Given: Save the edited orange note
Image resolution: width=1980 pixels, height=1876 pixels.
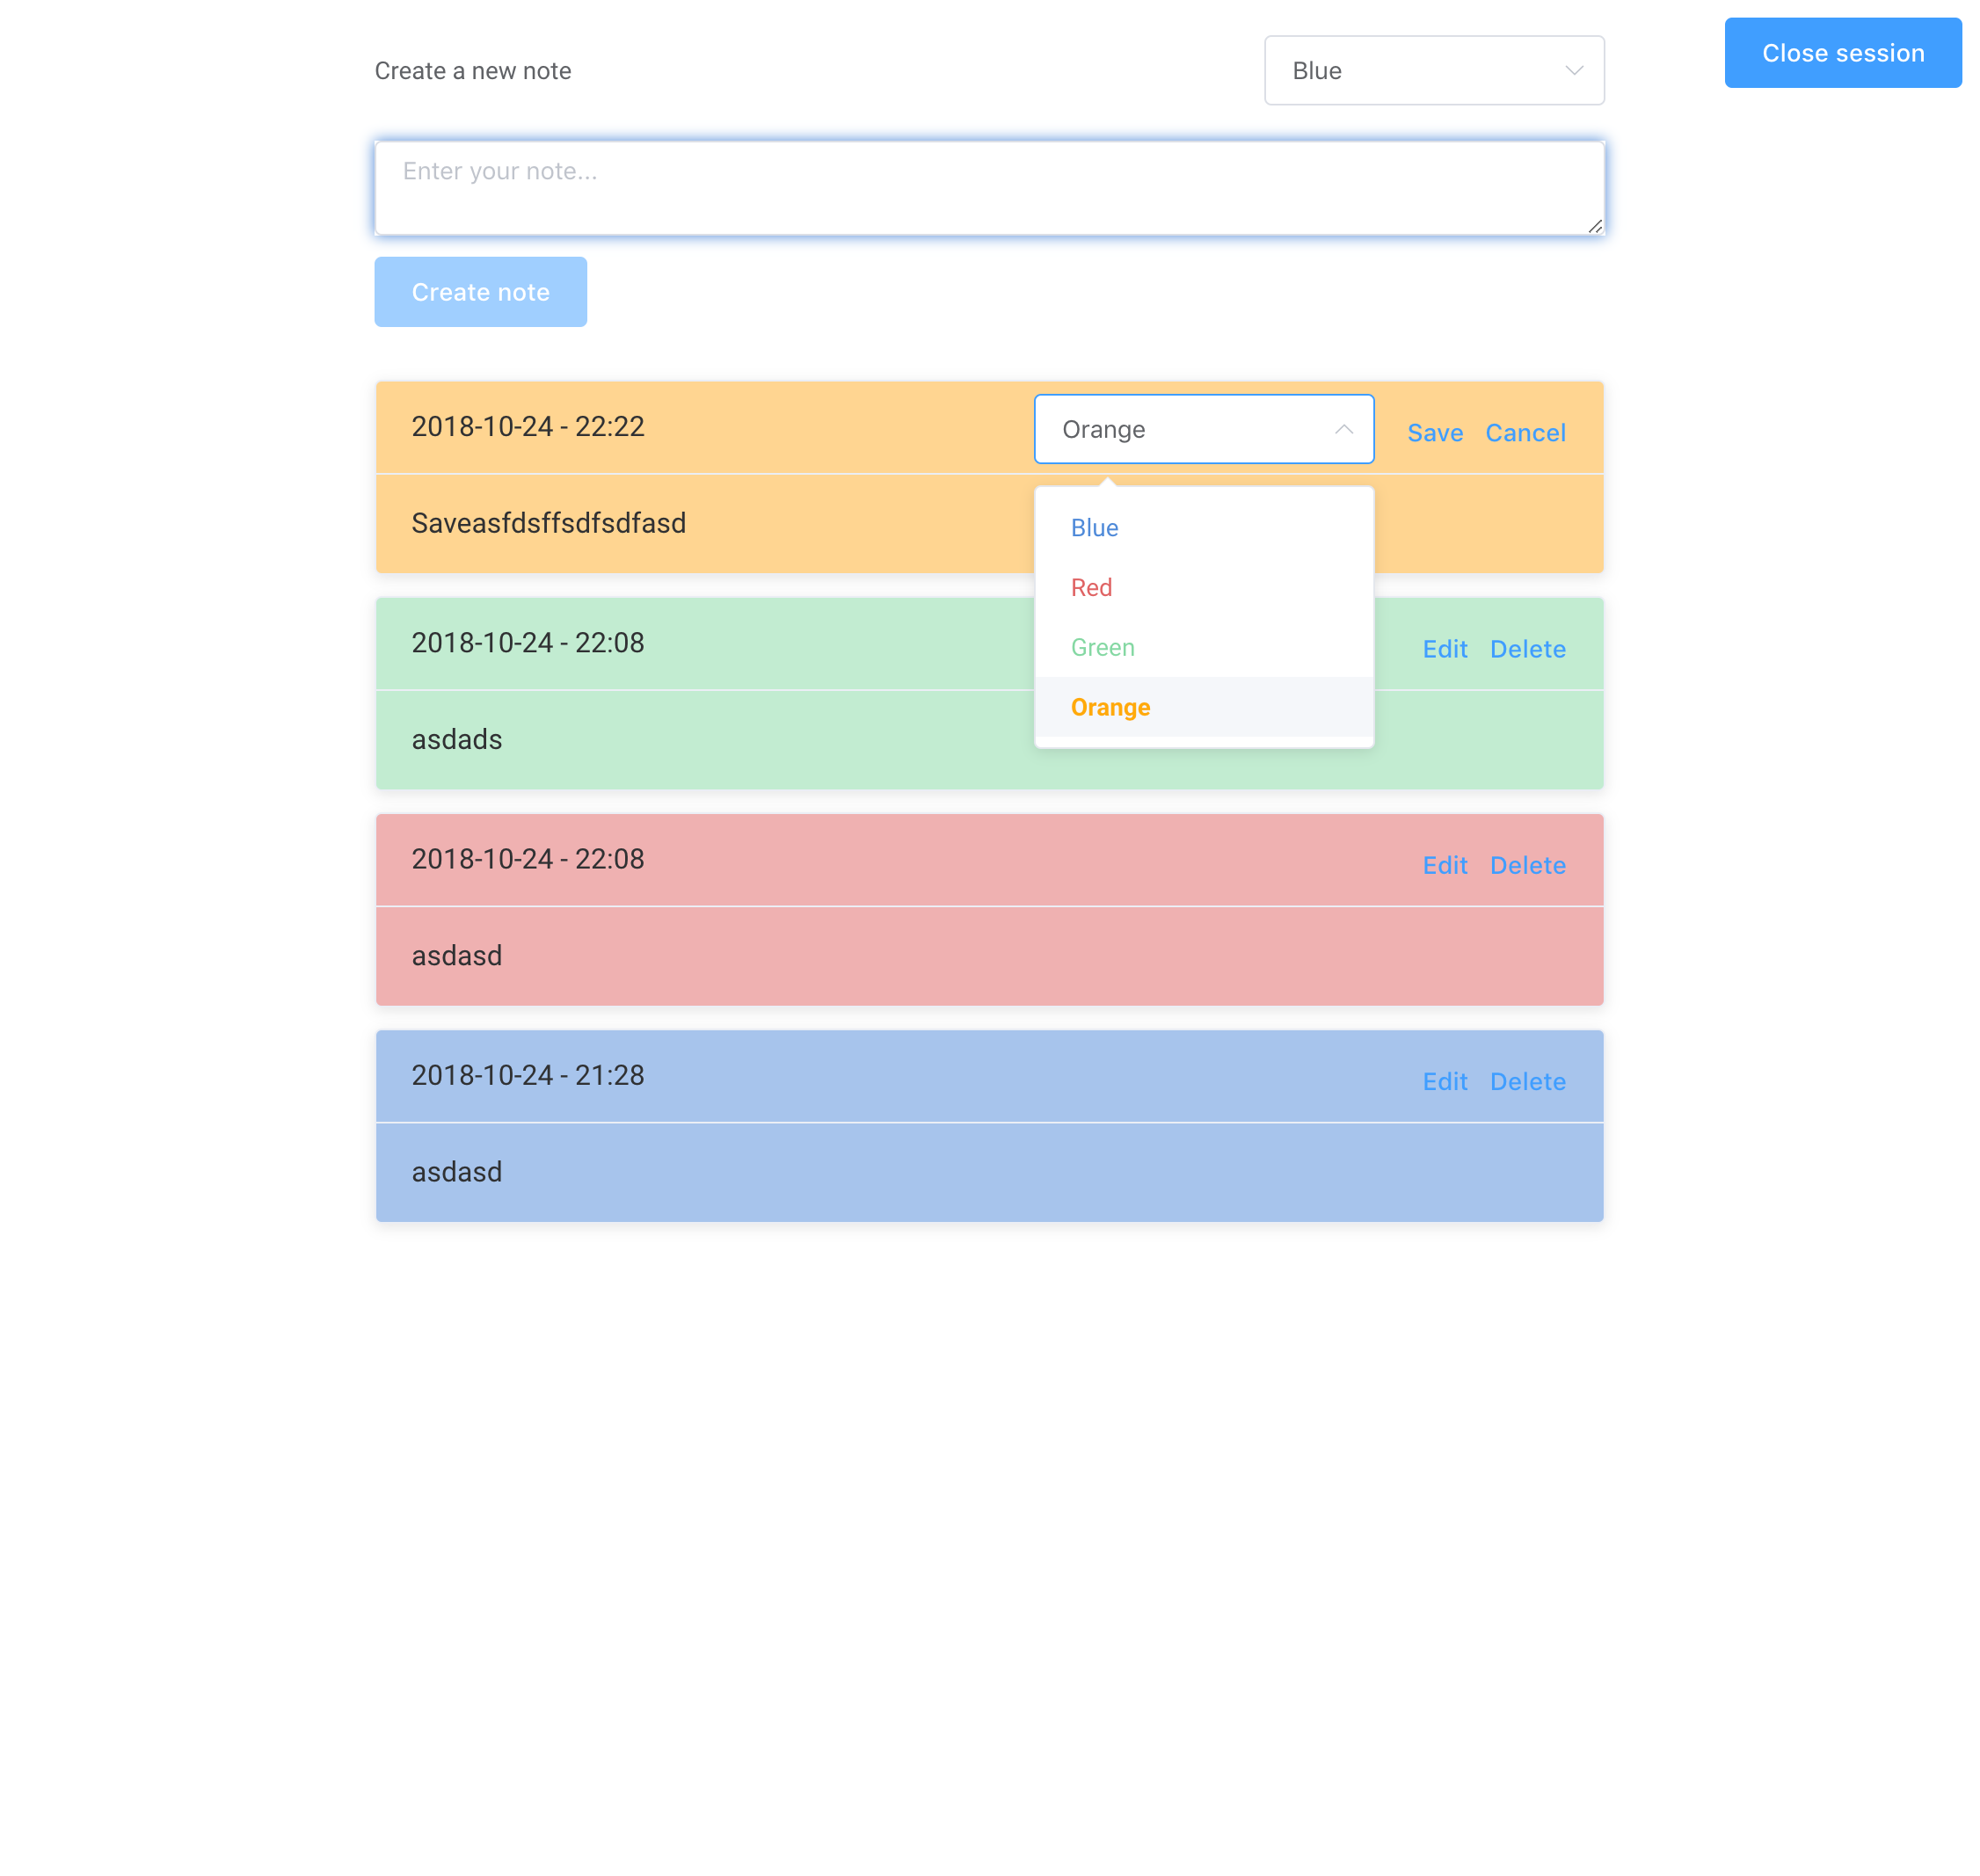Looking at the screenshot, I should click(x=1434, y=433).
